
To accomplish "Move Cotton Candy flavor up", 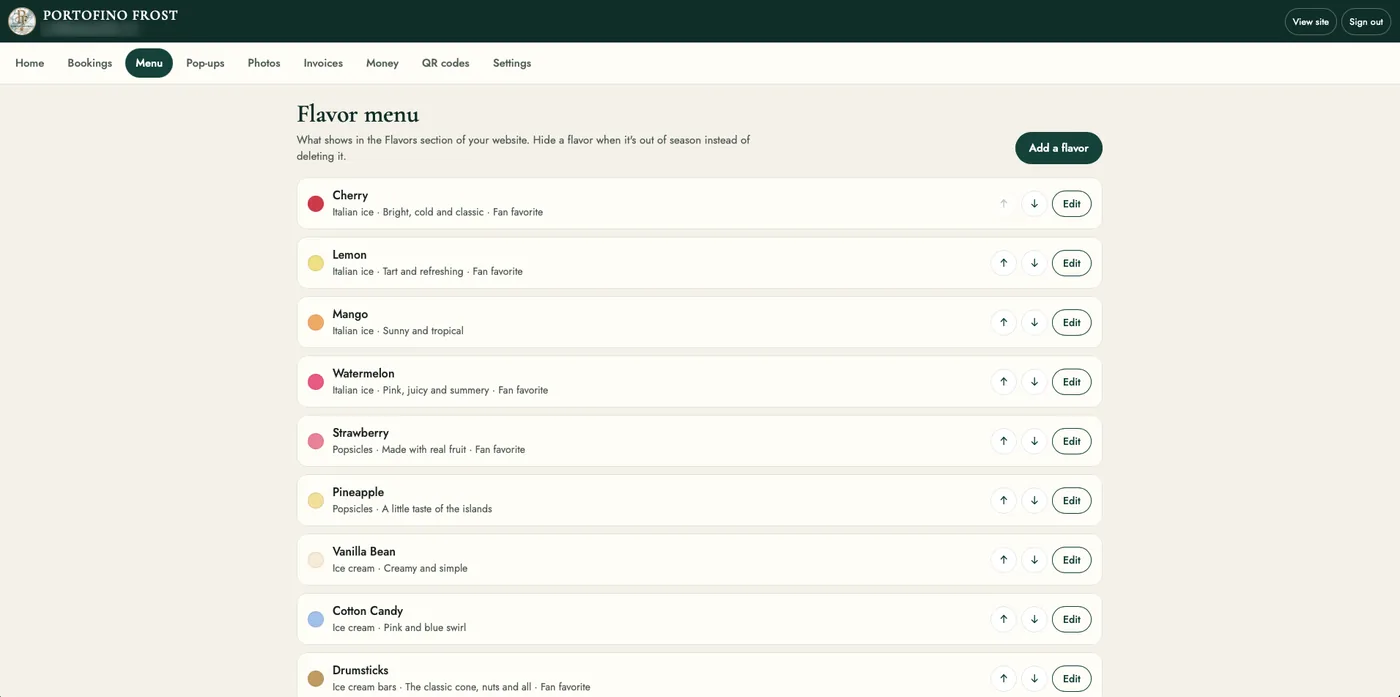I will tap(1003, 619).
